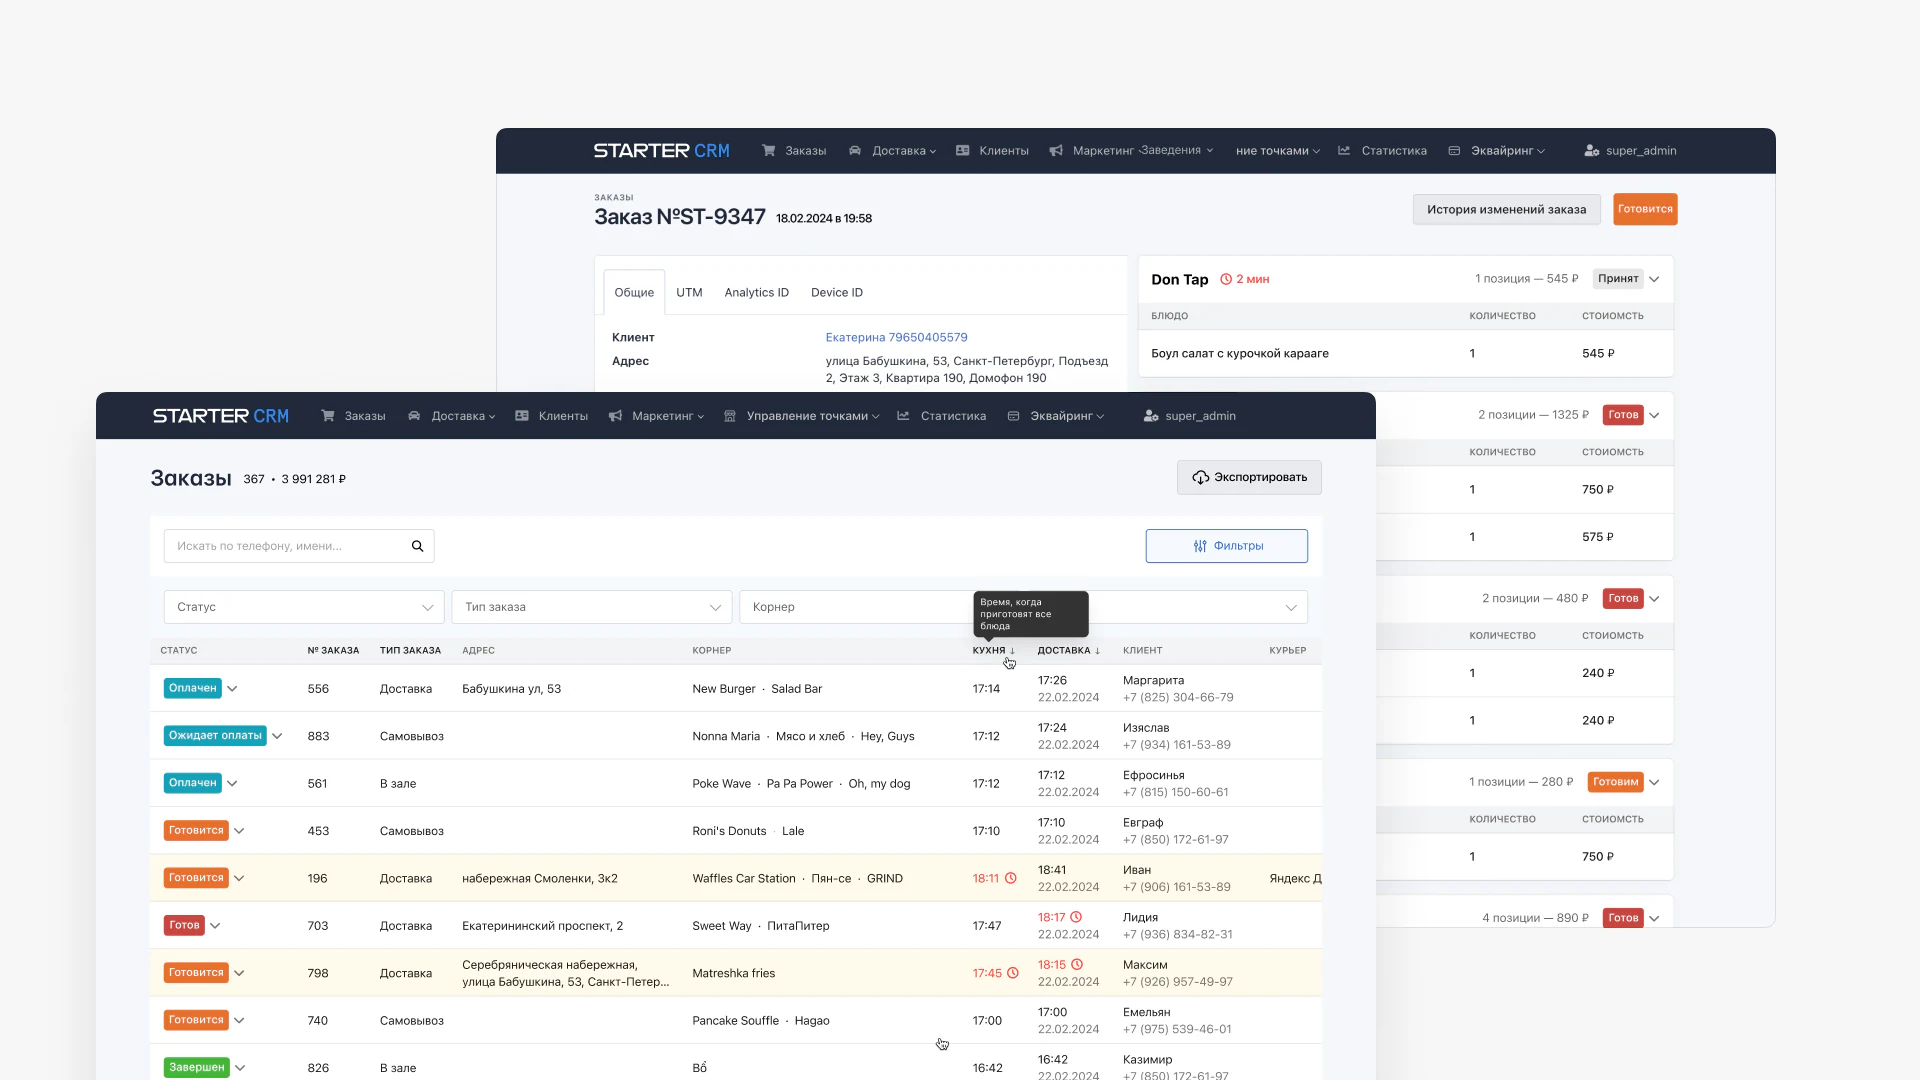
Task: Click address Екатерининский проспект, 2
Action: (x=542, y=926)
